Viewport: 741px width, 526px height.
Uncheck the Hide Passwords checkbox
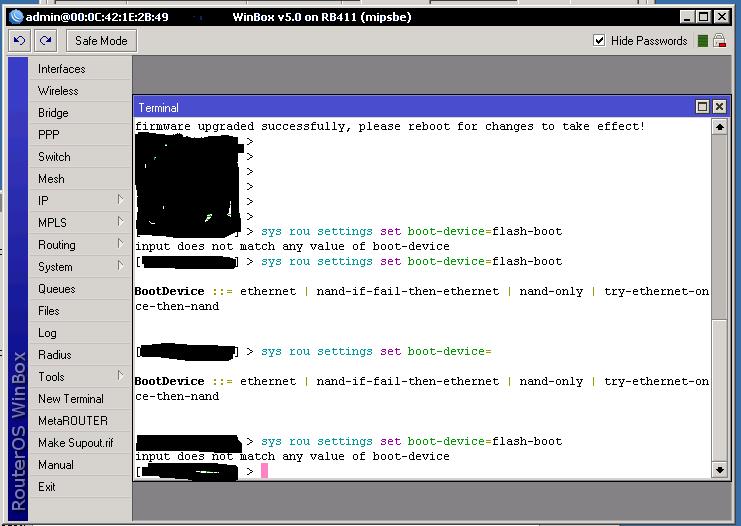[599, 41]
